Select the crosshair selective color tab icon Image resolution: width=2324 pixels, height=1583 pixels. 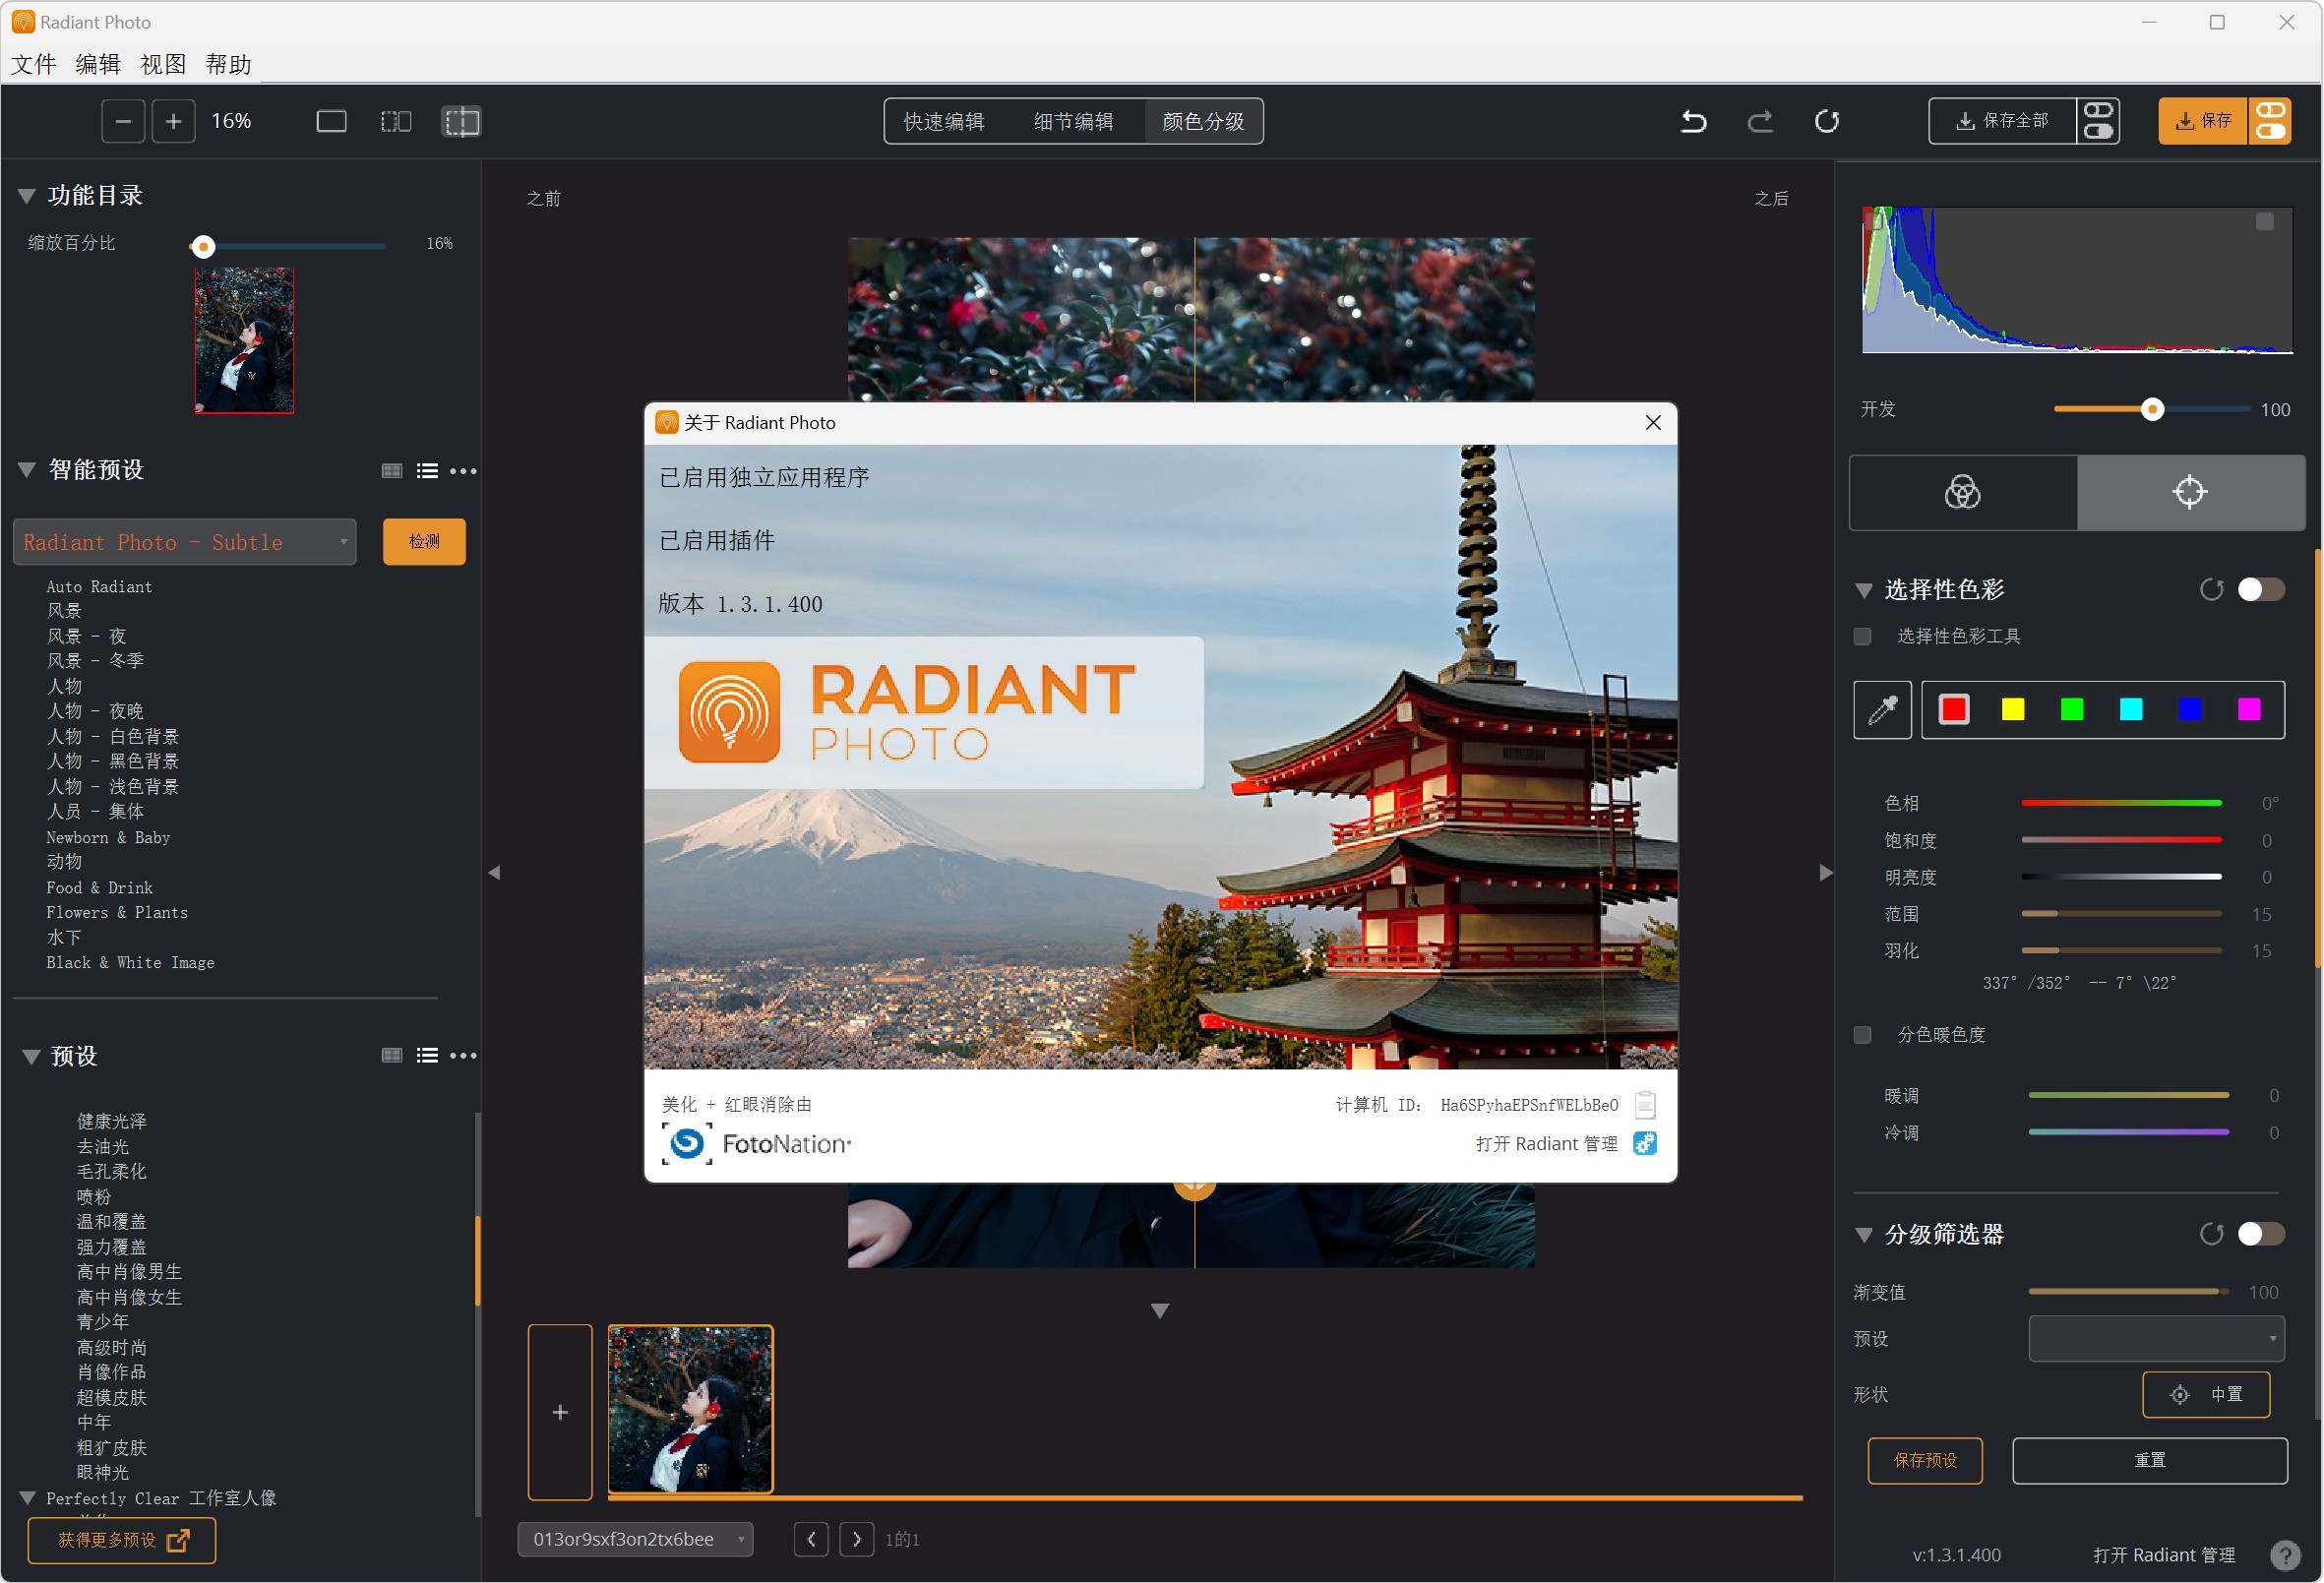(x=2190, y=492)
